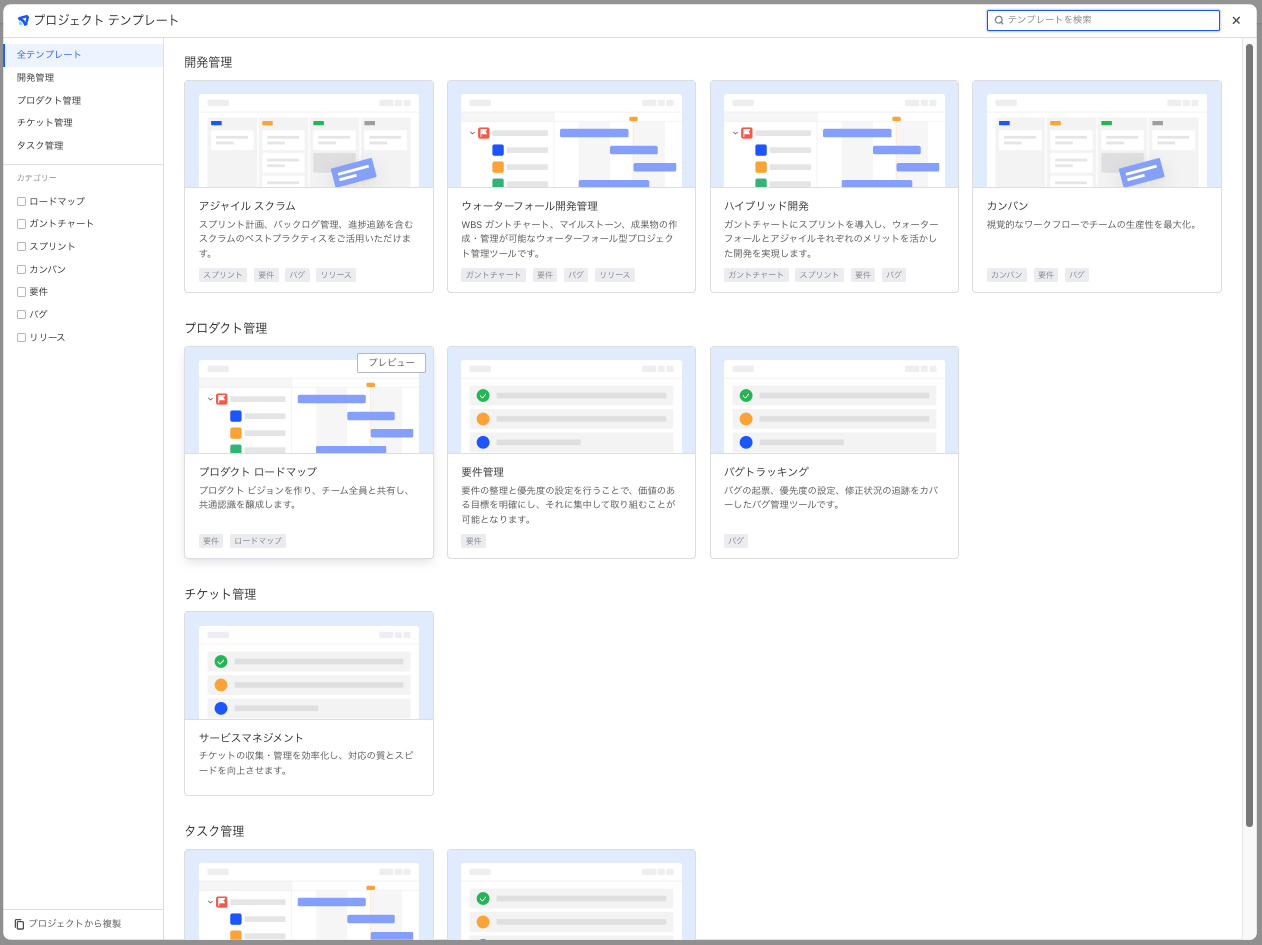Select タスク管理 in the sidebar
The width and height of the screenshot is (1262, 945).
tap(82, 146)
